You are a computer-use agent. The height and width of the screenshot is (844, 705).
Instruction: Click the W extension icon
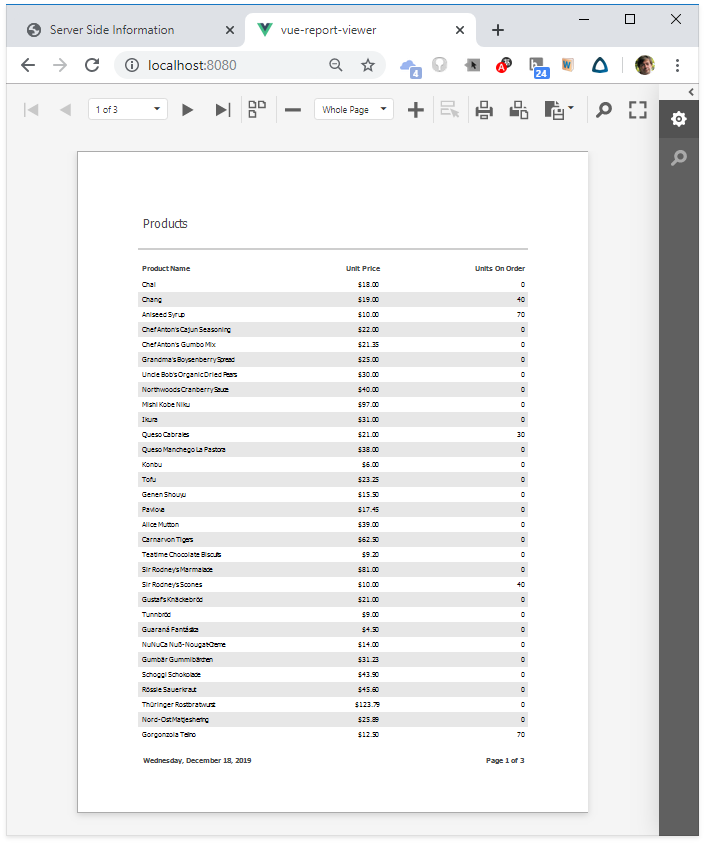(x=567, y=65)
